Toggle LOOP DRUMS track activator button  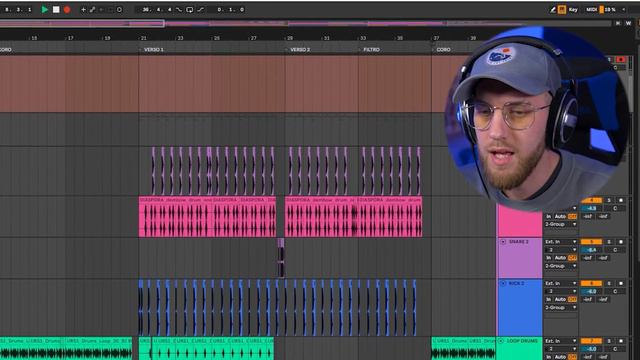591,341
